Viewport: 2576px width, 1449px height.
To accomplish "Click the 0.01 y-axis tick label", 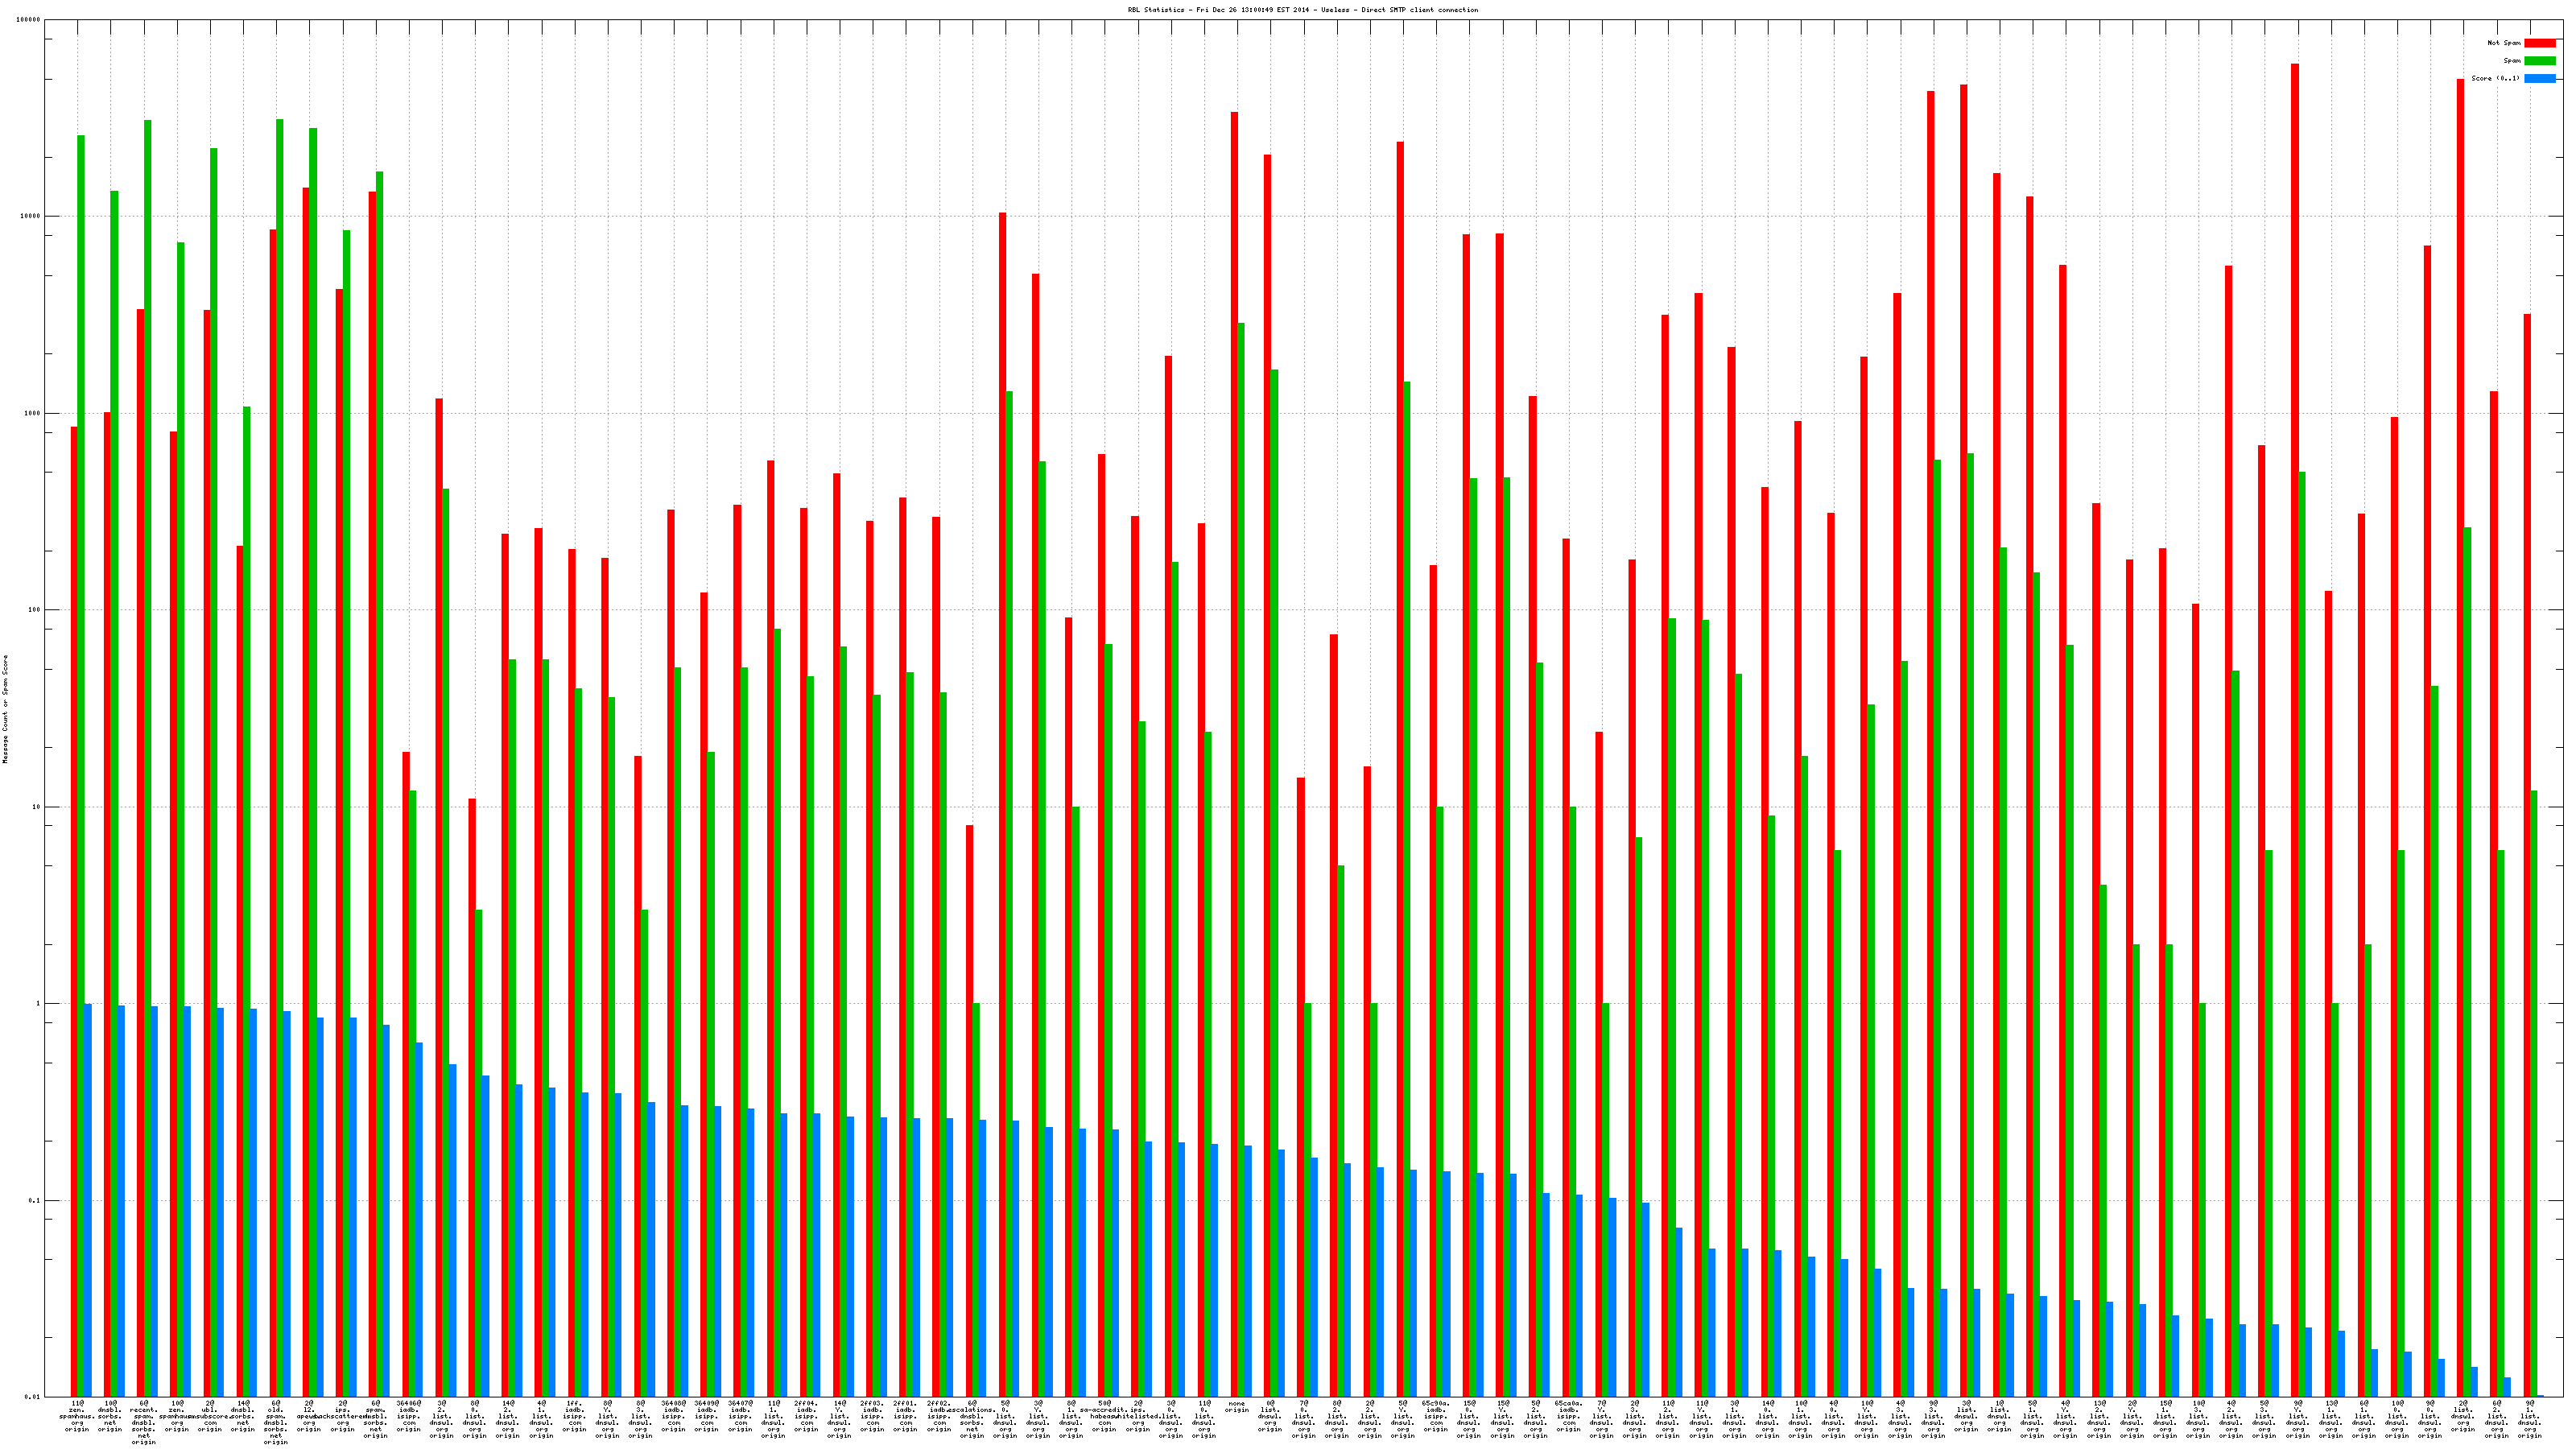I will coord(32,1397).
